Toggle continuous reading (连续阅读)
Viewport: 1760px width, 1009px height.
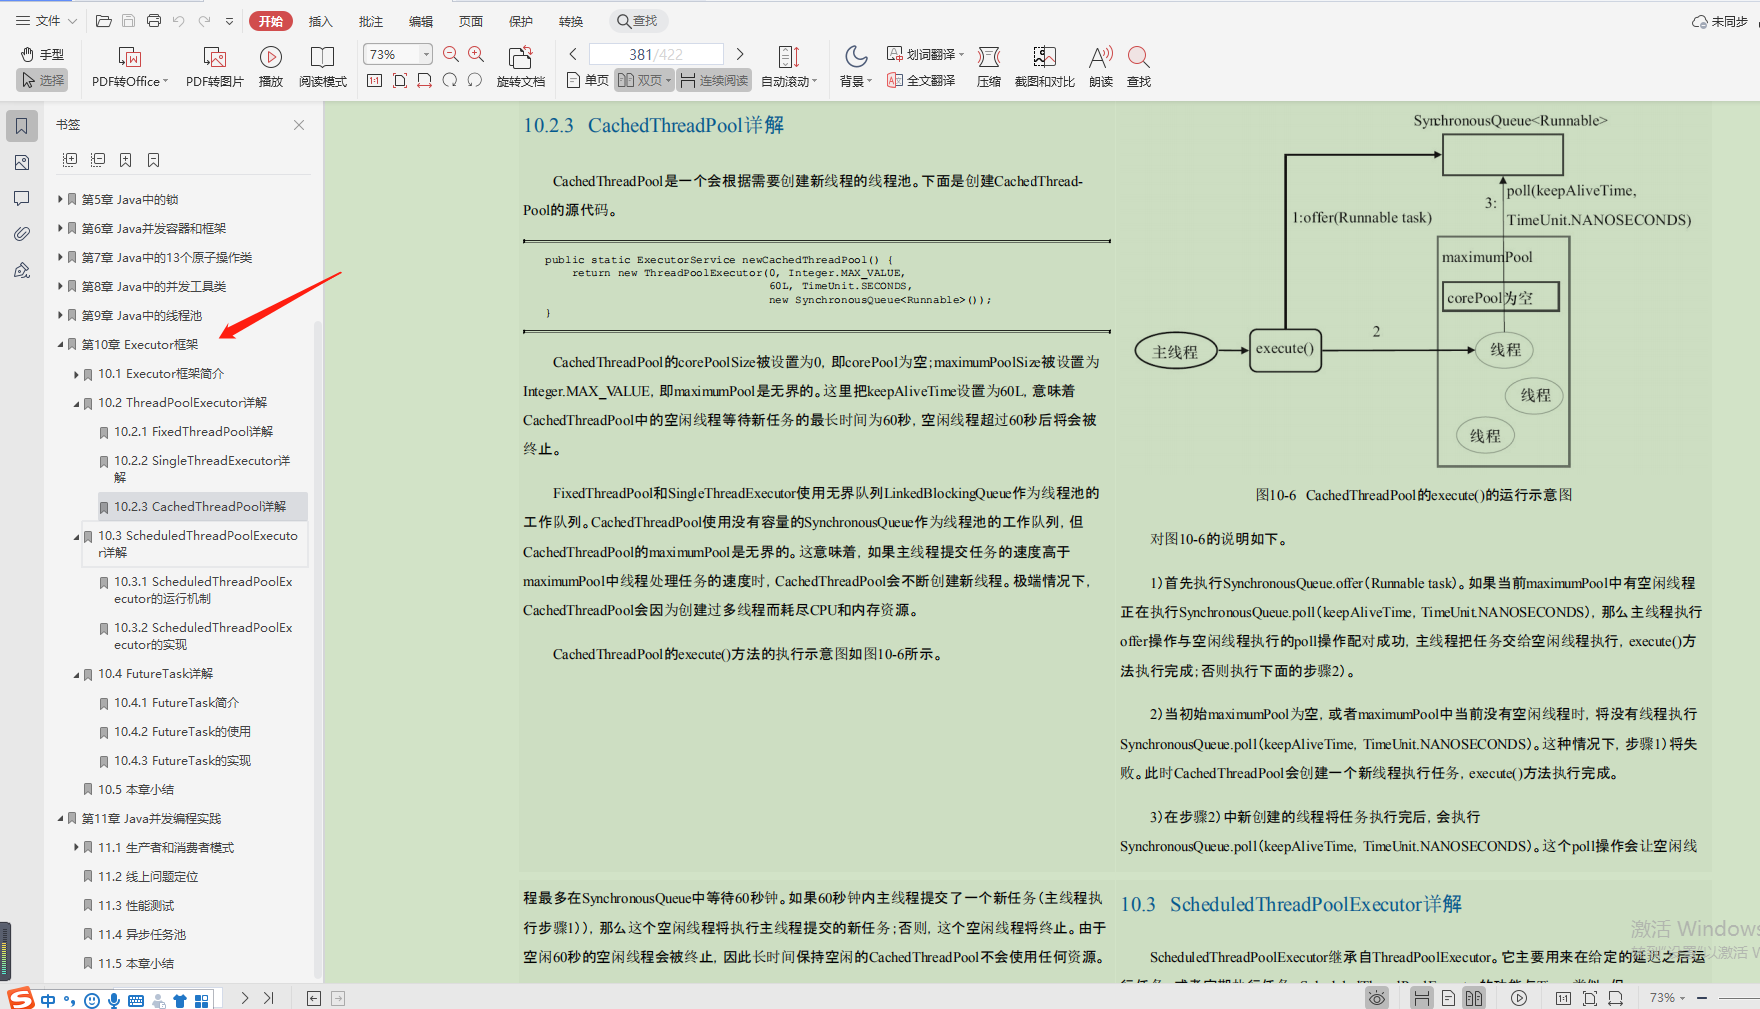[x=714, y=80]
